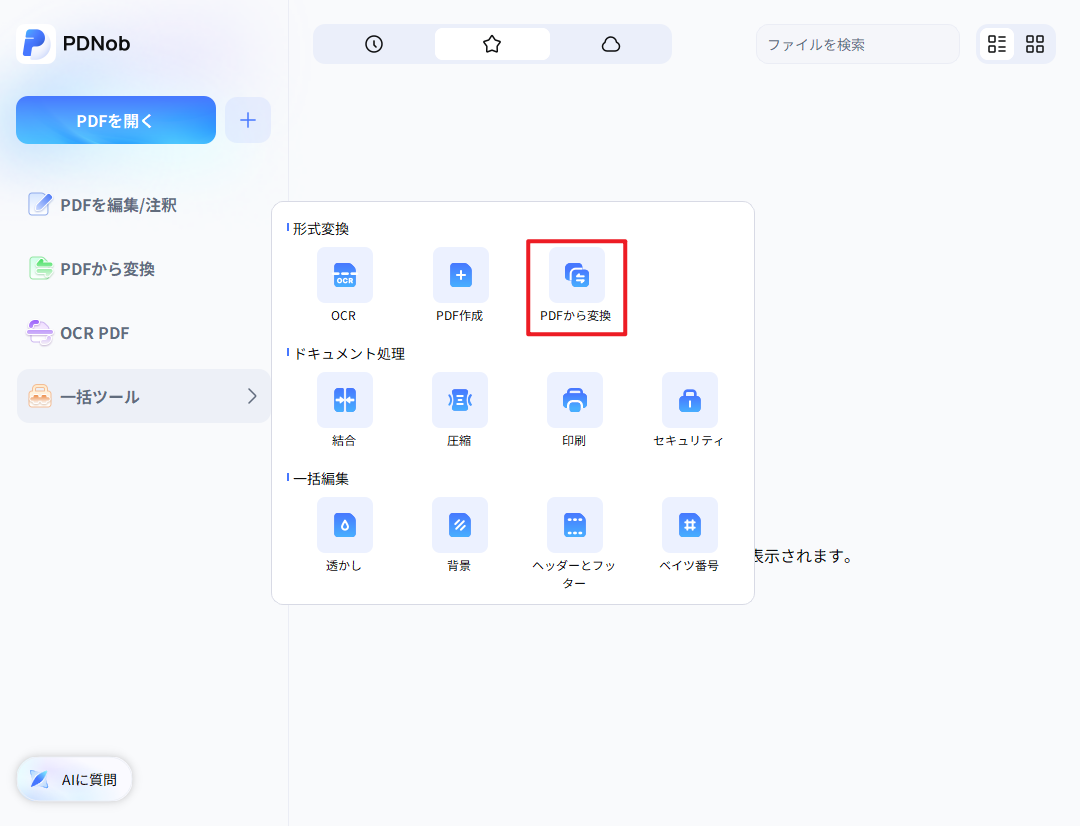Click the PDNob logo icon
This screenshot has height=826, width=1080.
point(36,43)
